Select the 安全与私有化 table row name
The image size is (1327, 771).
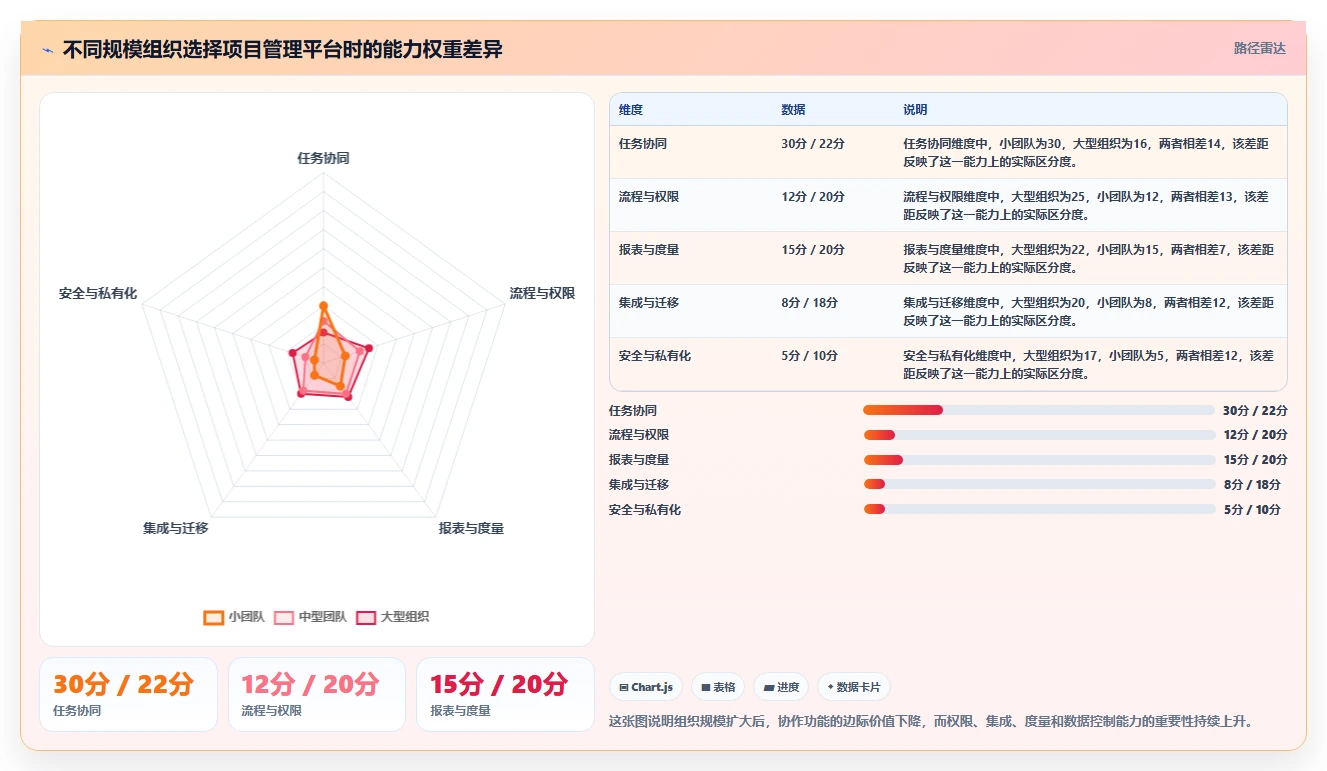coord(655,356)
